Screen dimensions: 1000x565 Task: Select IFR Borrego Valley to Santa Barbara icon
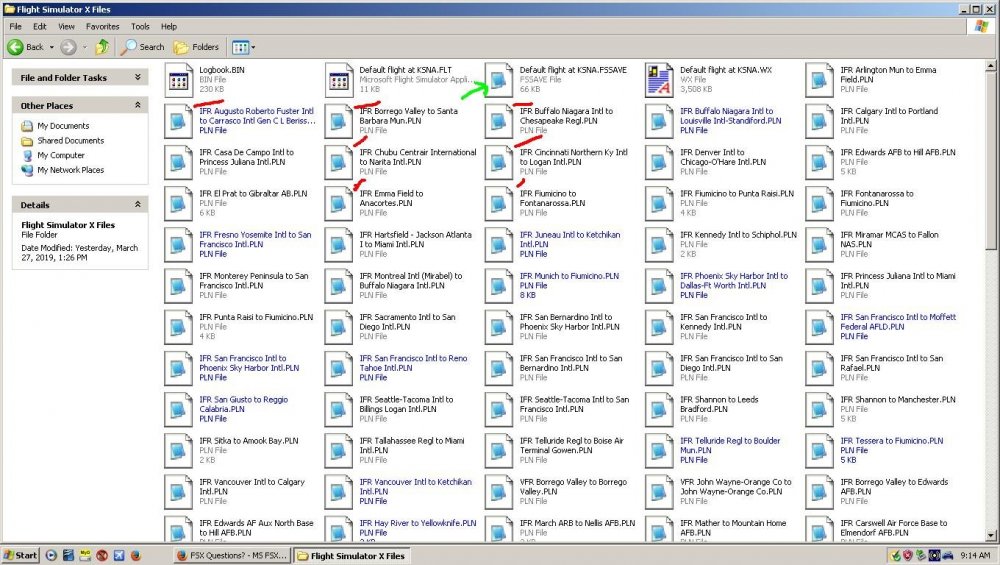point(339,121)
